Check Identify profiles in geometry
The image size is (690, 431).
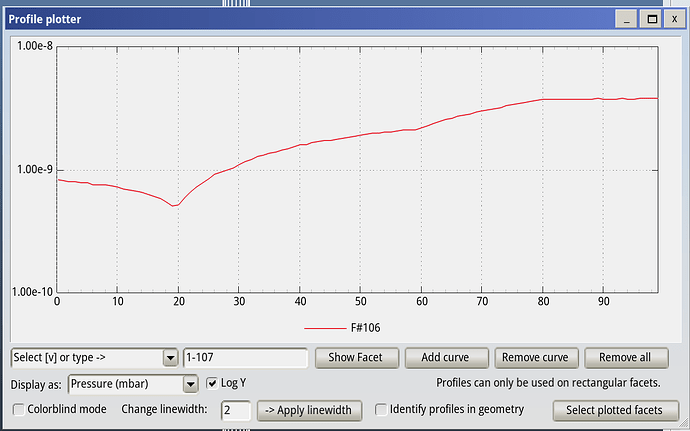pyautogui.click(x=381, y=409)
